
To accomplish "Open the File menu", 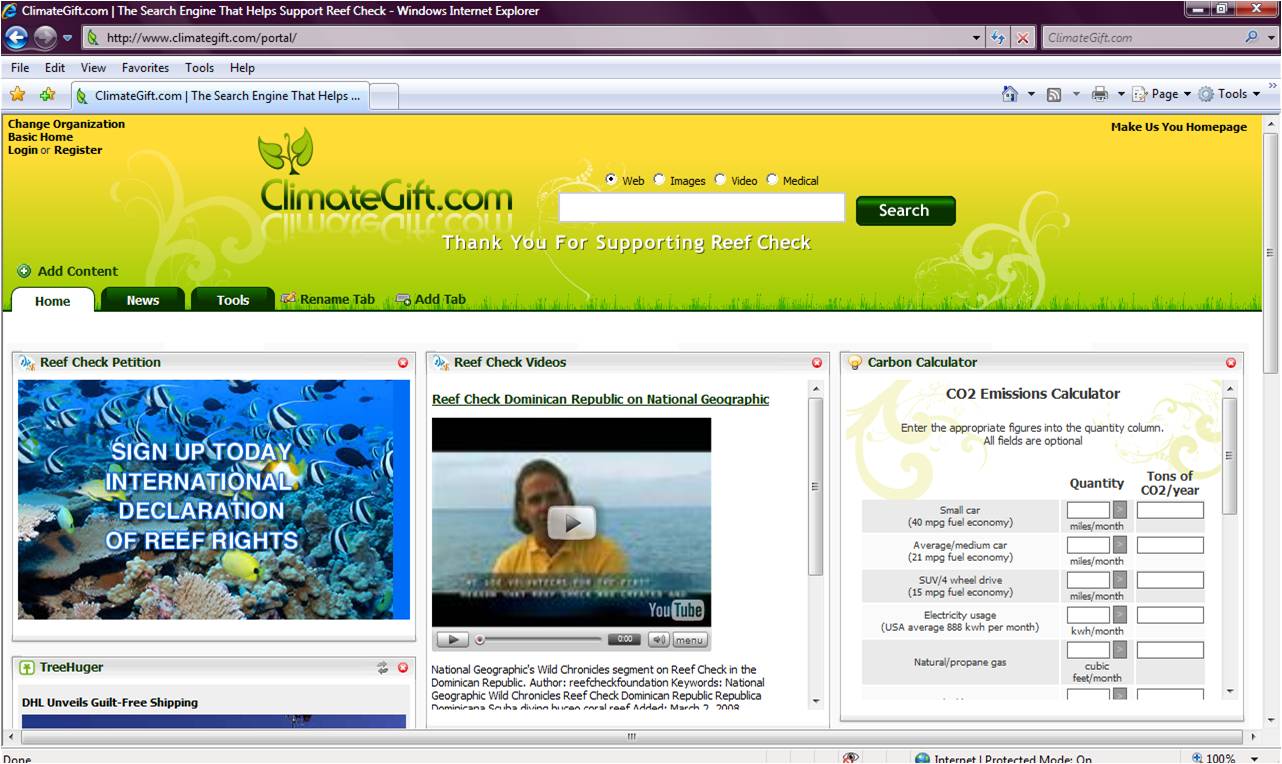I will pyautogui.click(x=20, y=68).
